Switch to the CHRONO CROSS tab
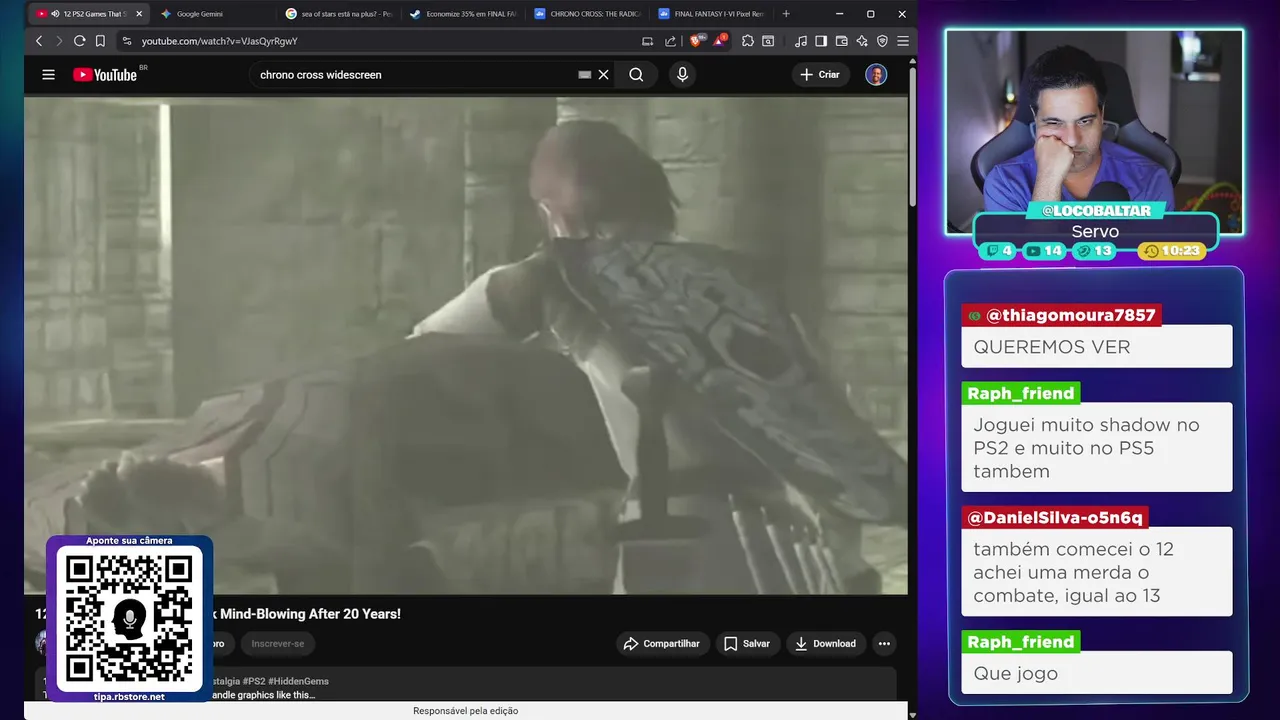 tap(587, 14)
